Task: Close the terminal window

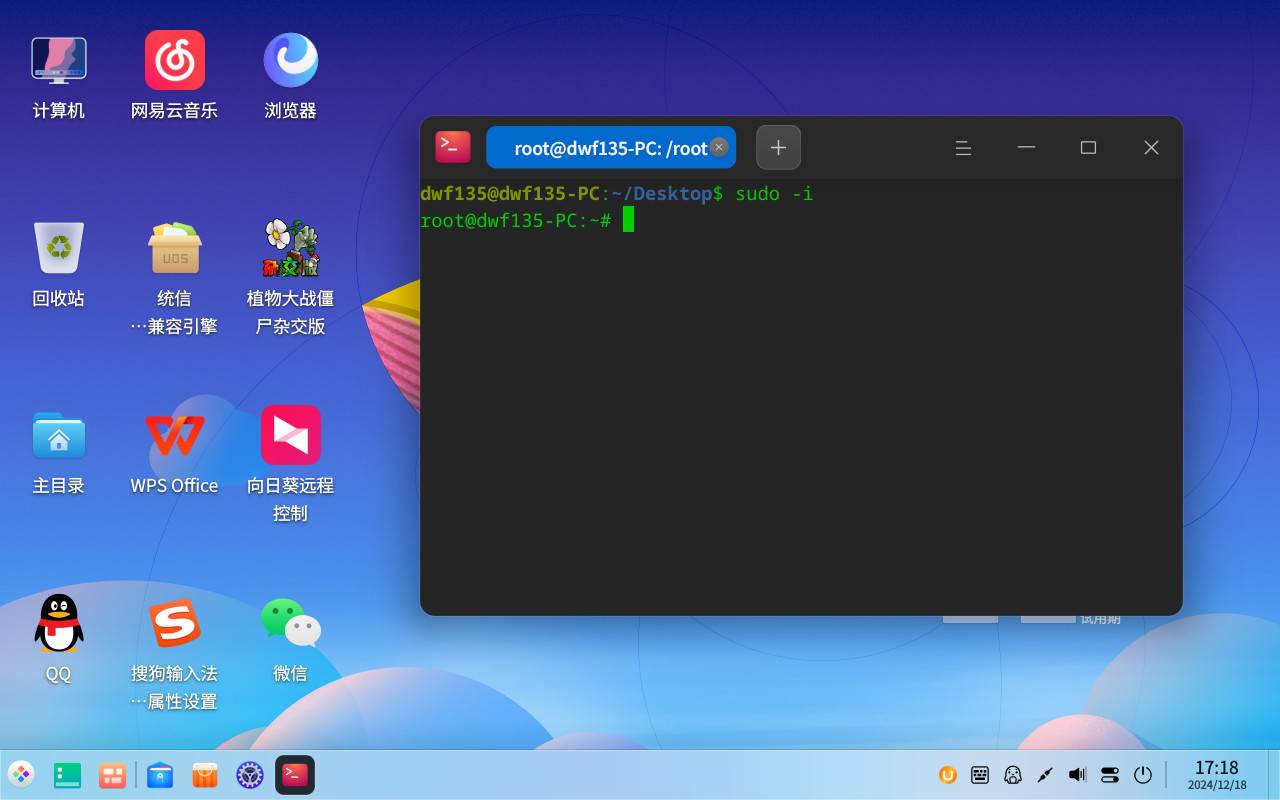Action: coord(1151,147)
